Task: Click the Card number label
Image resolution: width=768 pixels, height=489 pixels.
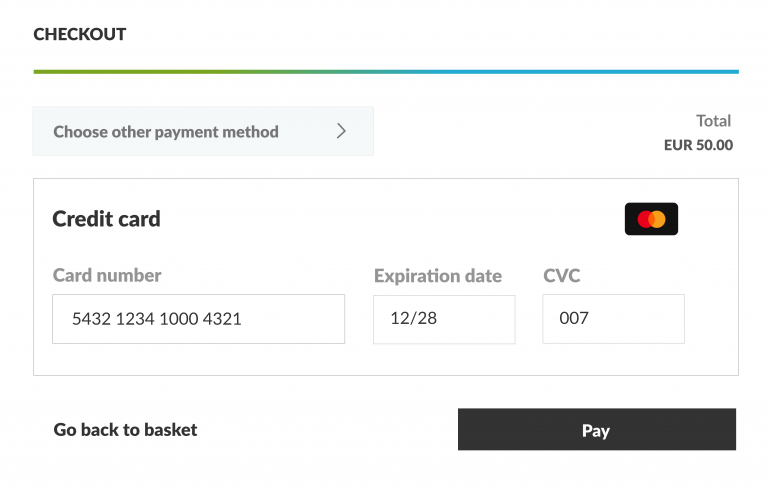Action: pyautogui.click(x=107, y=275)
